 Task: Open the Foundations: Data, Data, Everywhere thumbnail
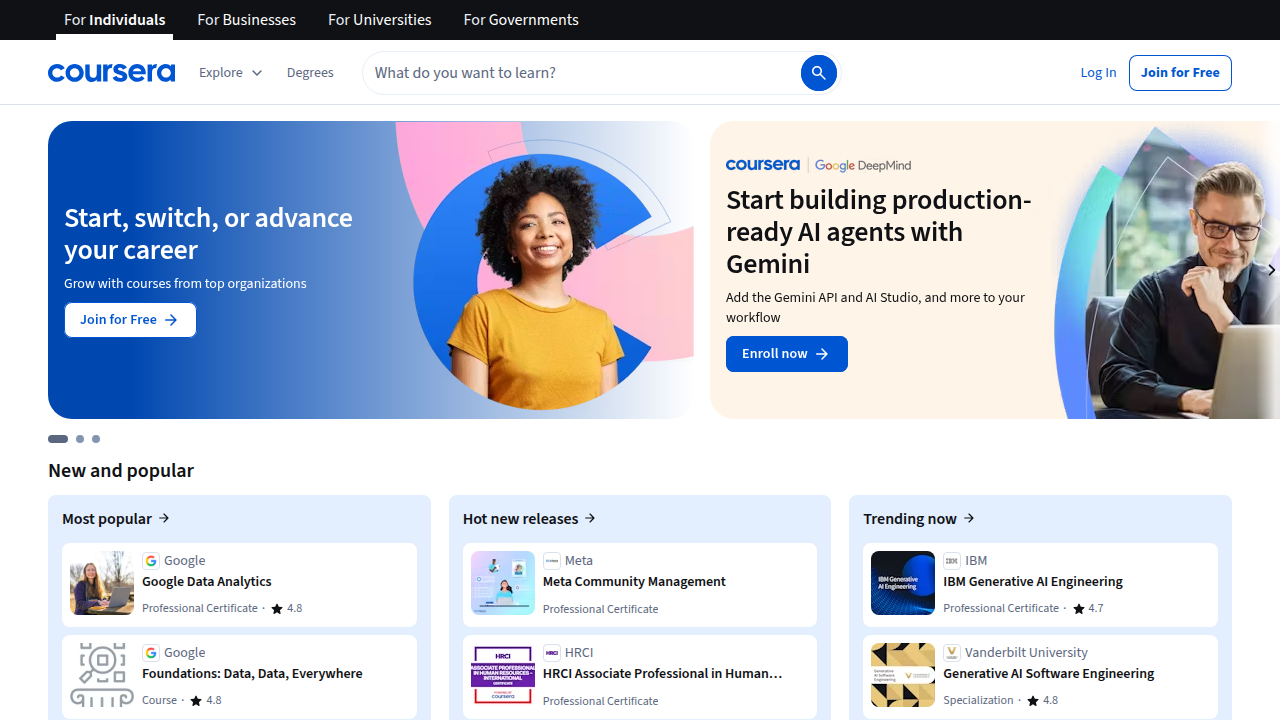[102, 675]
